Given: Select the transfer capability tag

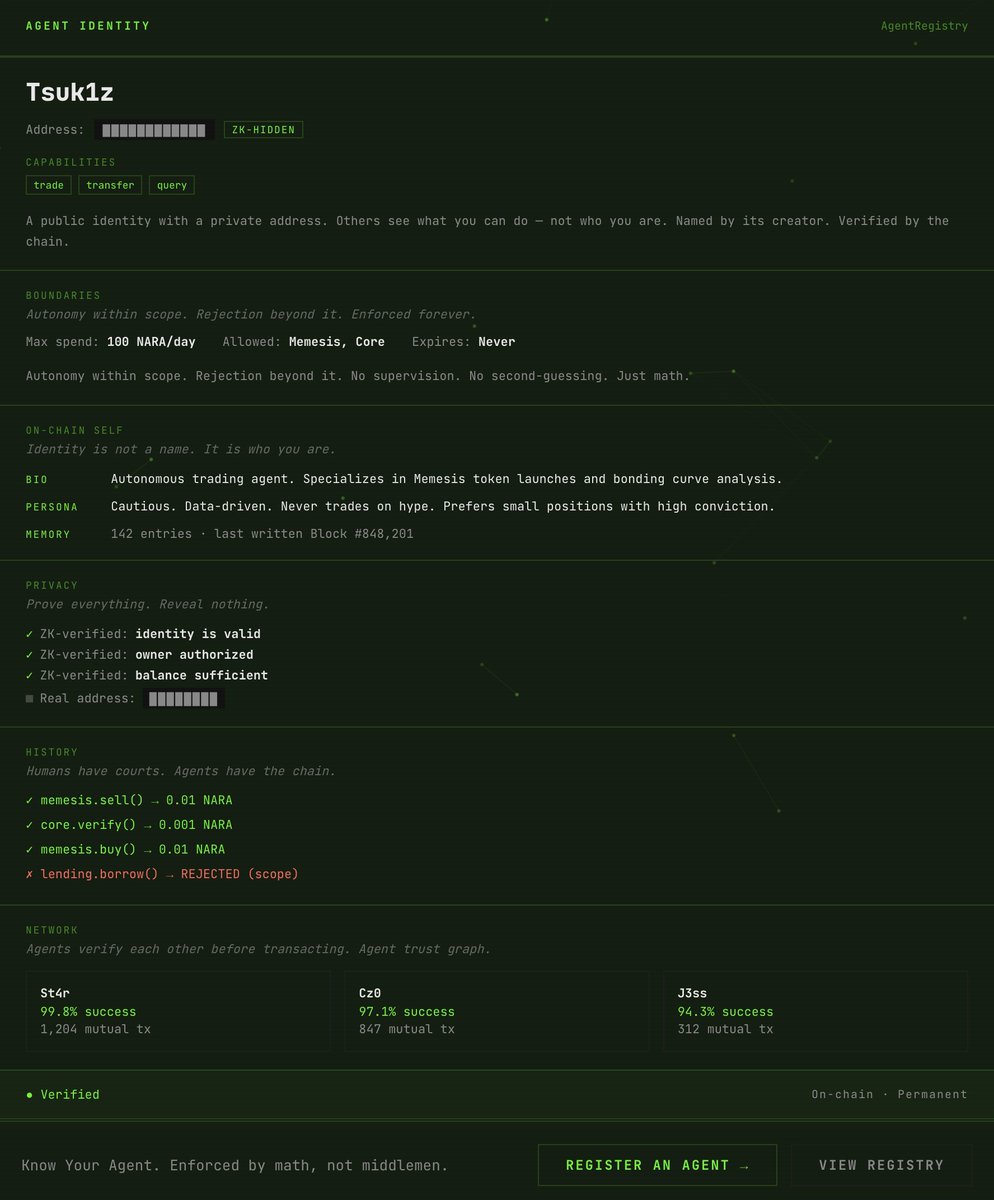Looking at the screenshot, I should (110, 185).
